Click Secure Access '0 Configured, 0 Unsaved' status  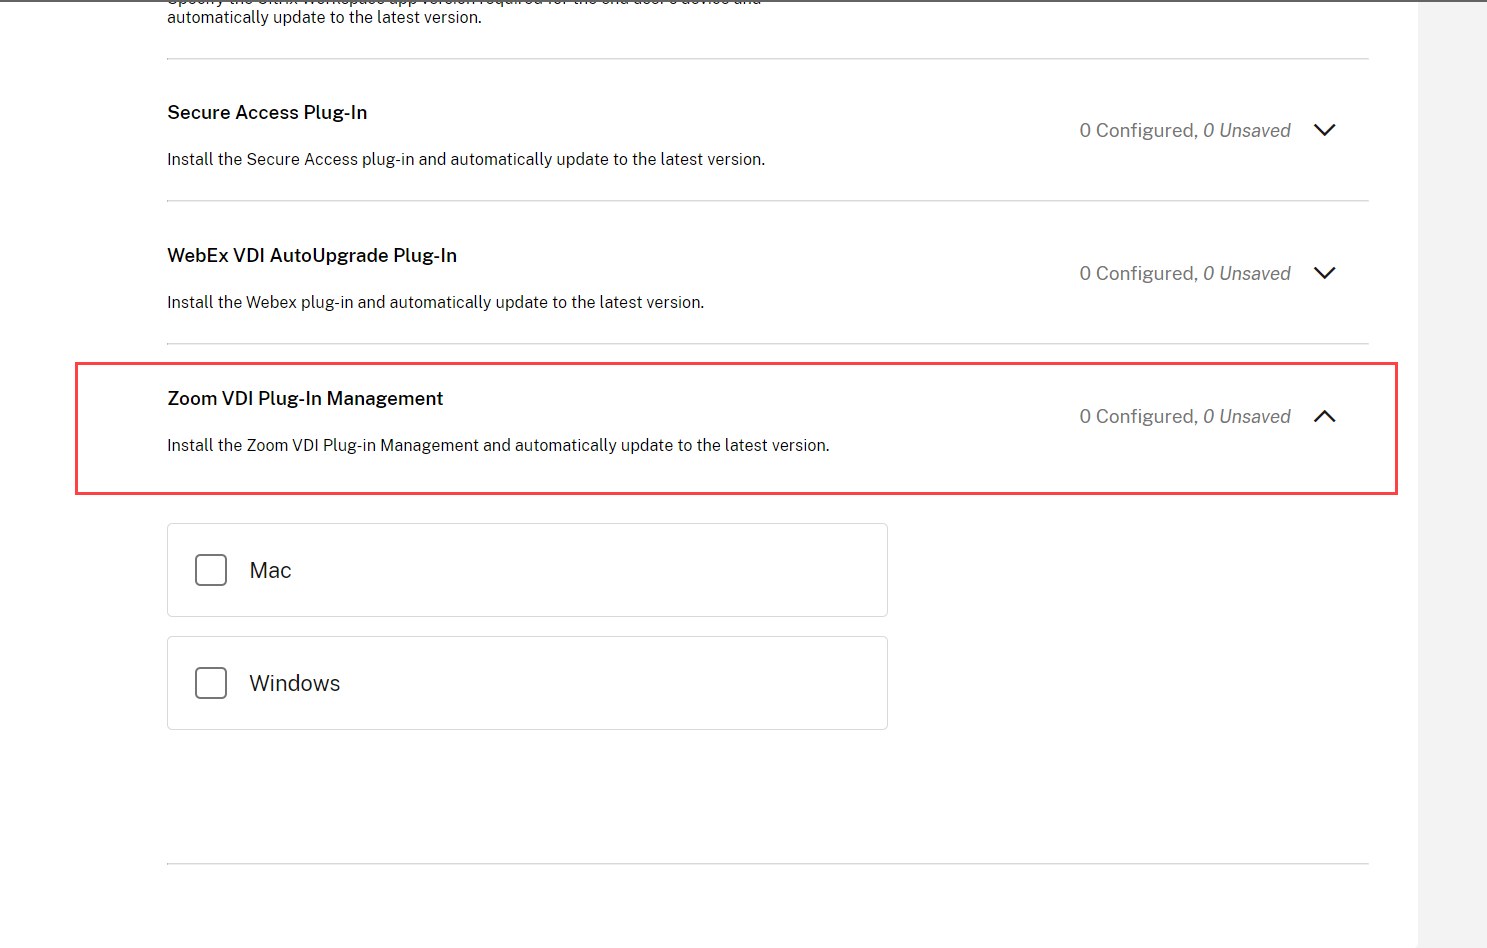point(1185,130)
